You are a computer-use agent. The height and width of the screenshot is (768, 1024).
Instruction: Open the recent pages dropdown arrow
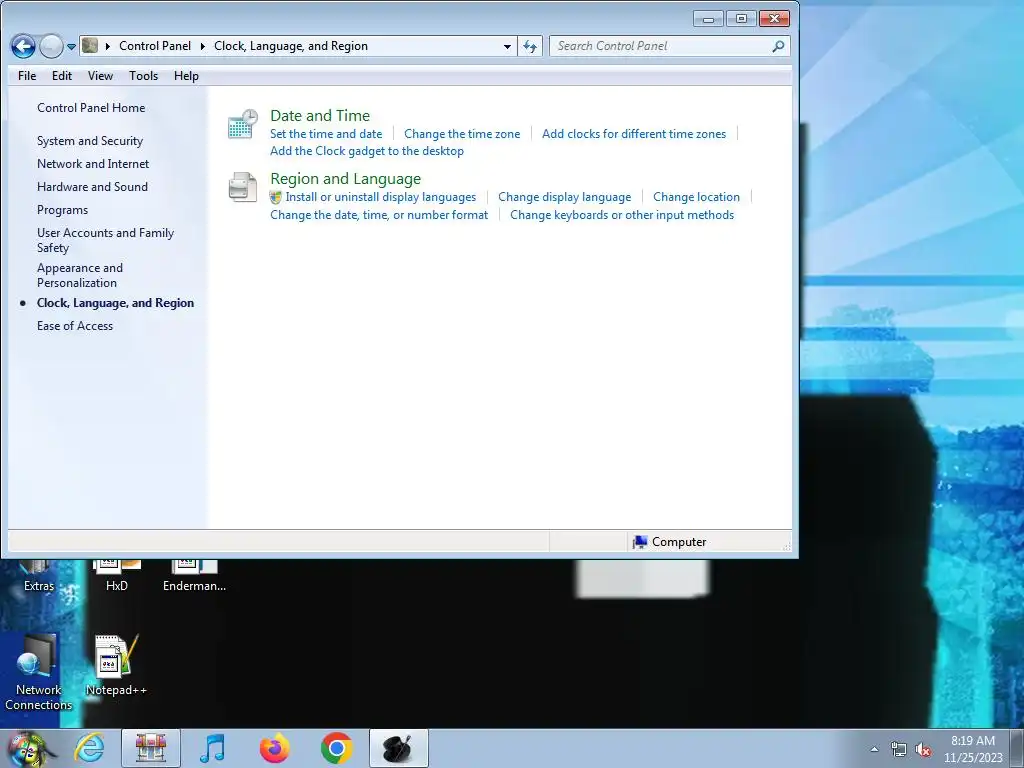click(71, 46)
